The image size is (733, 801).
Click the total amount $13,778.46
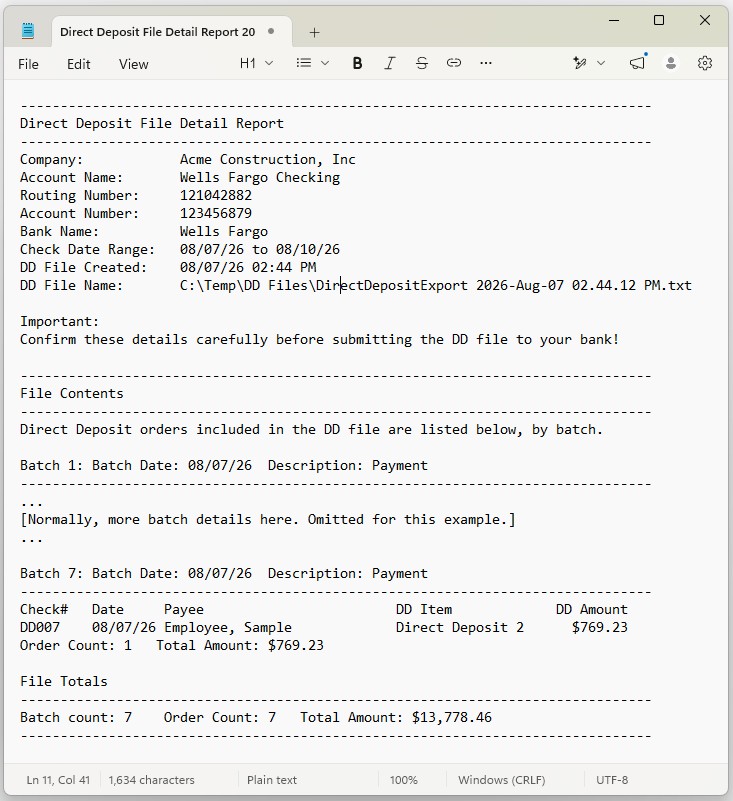point(452,717)
